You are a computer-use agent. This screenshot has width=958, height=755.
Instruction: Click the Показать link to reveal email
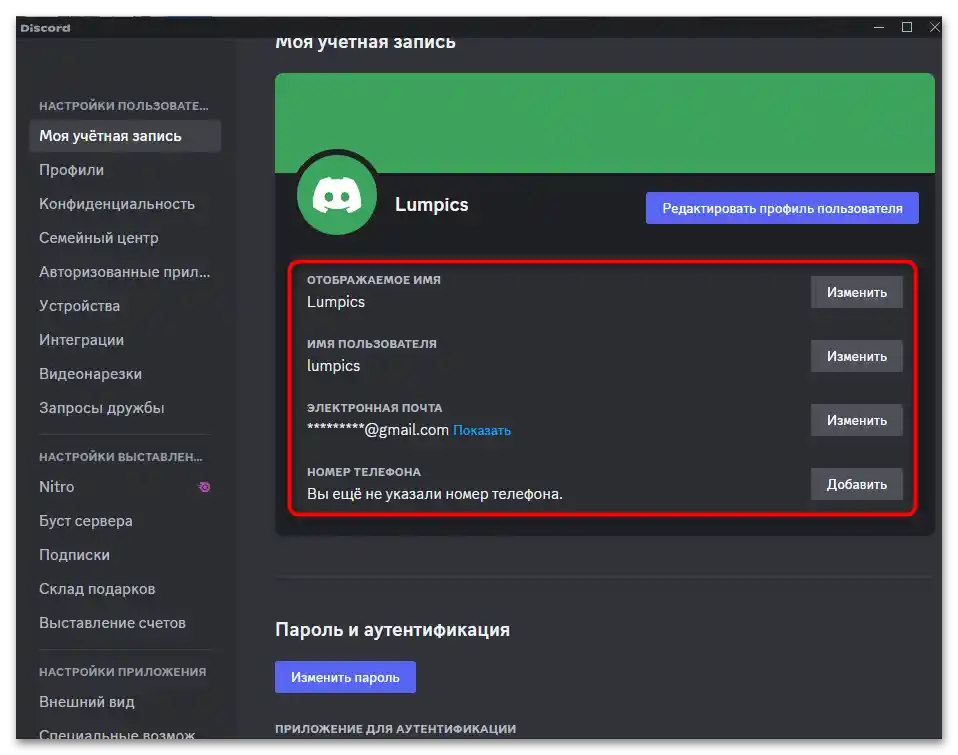click(x=481, y=431)
